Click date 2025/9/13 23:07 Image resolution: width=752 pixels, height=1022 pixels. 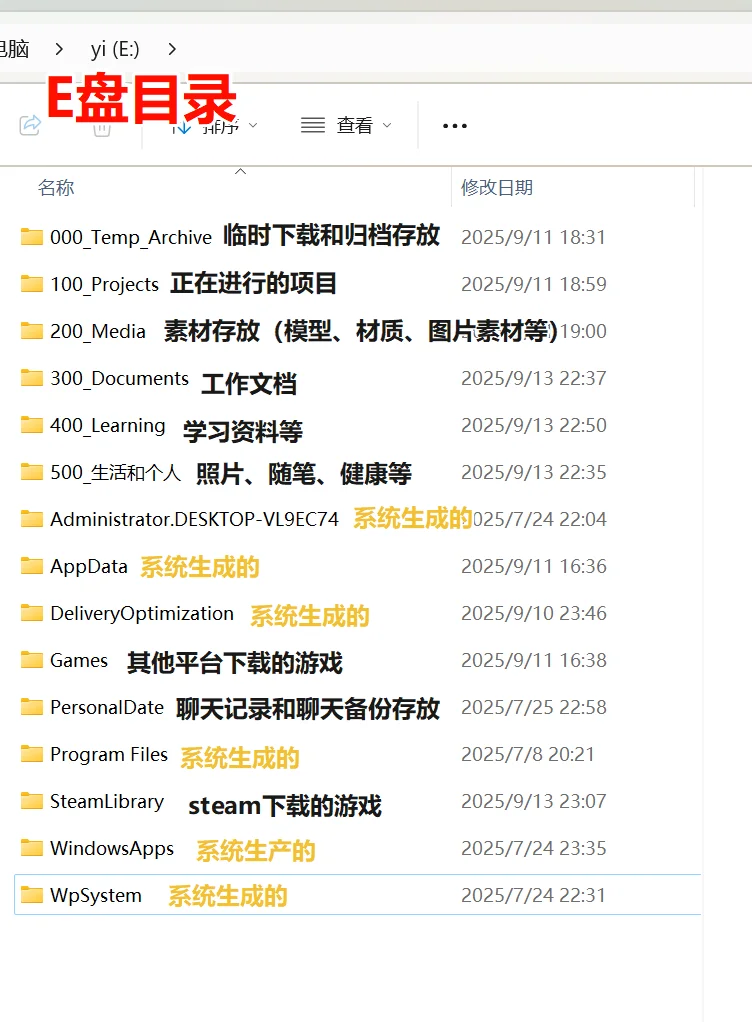pos(534,801)
